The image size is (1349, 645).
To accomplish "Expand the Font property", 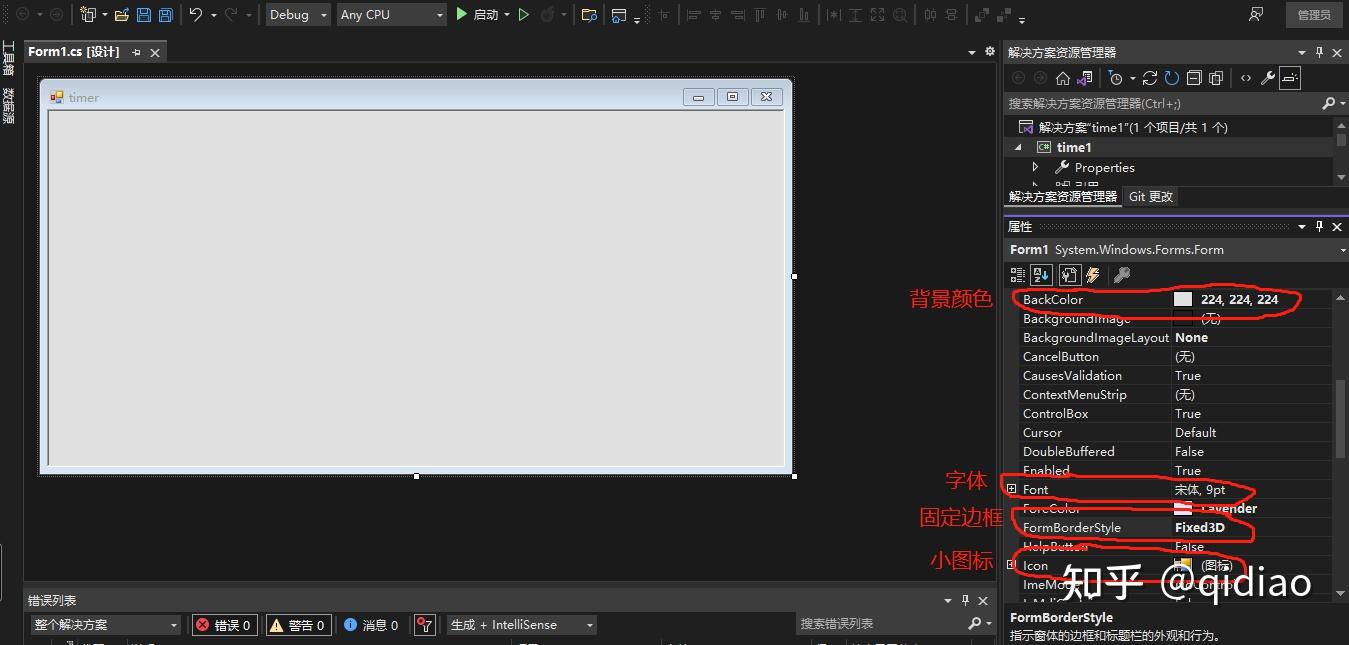I will click(x=1011, y=489).
